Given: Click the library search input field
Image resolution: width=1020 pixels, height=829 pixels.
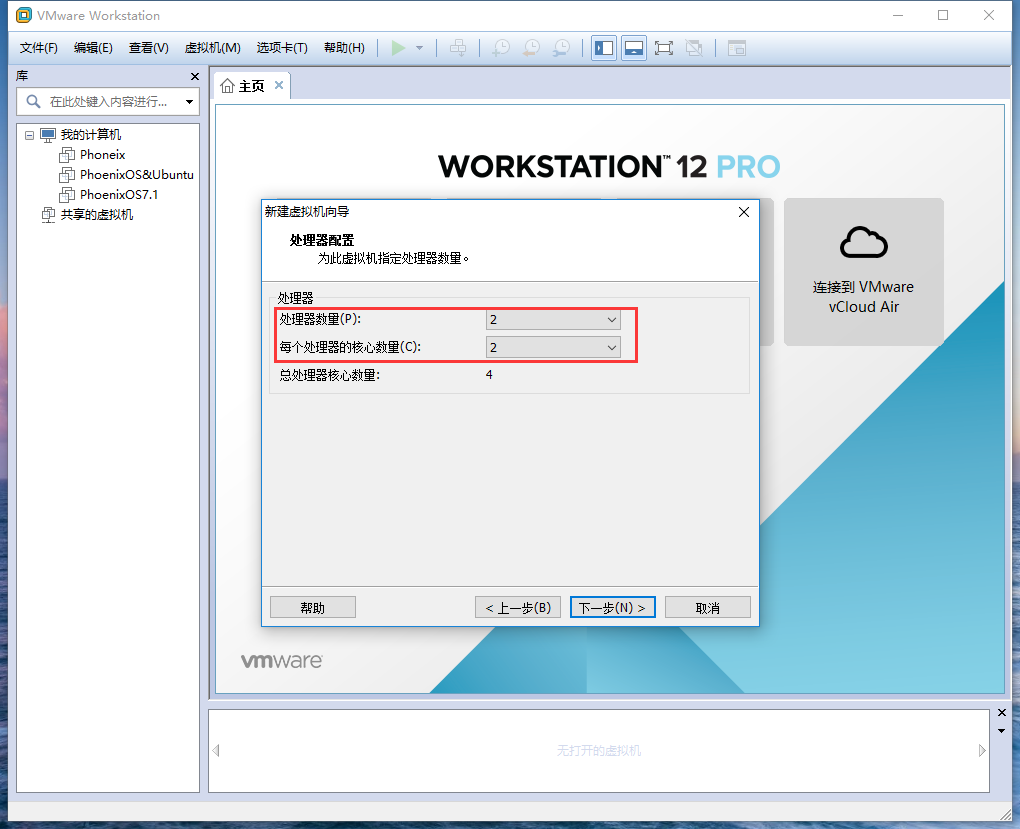Looking at the screenshot, I should coord(109,102).
